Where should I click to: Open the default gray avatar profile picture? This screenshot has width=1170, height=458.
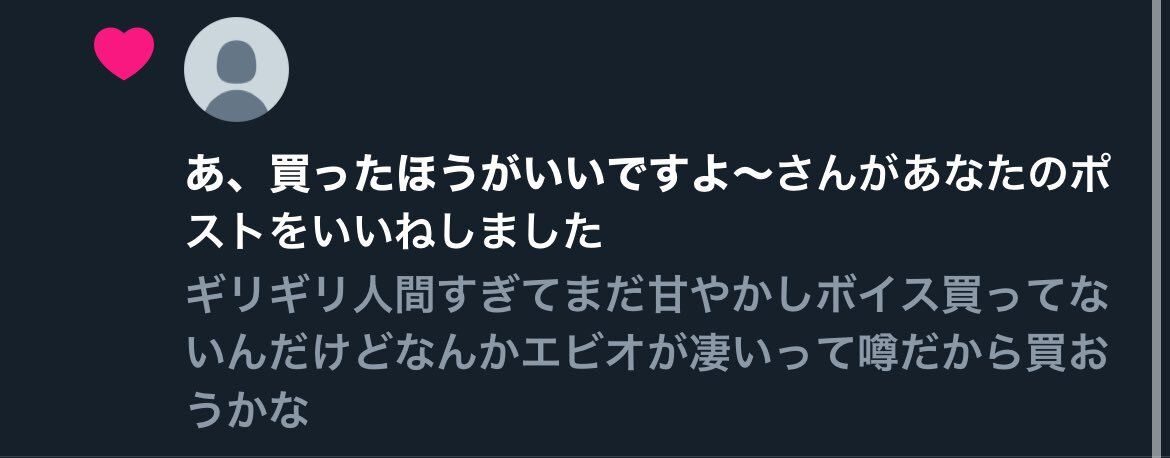click(x=236, y=69)
